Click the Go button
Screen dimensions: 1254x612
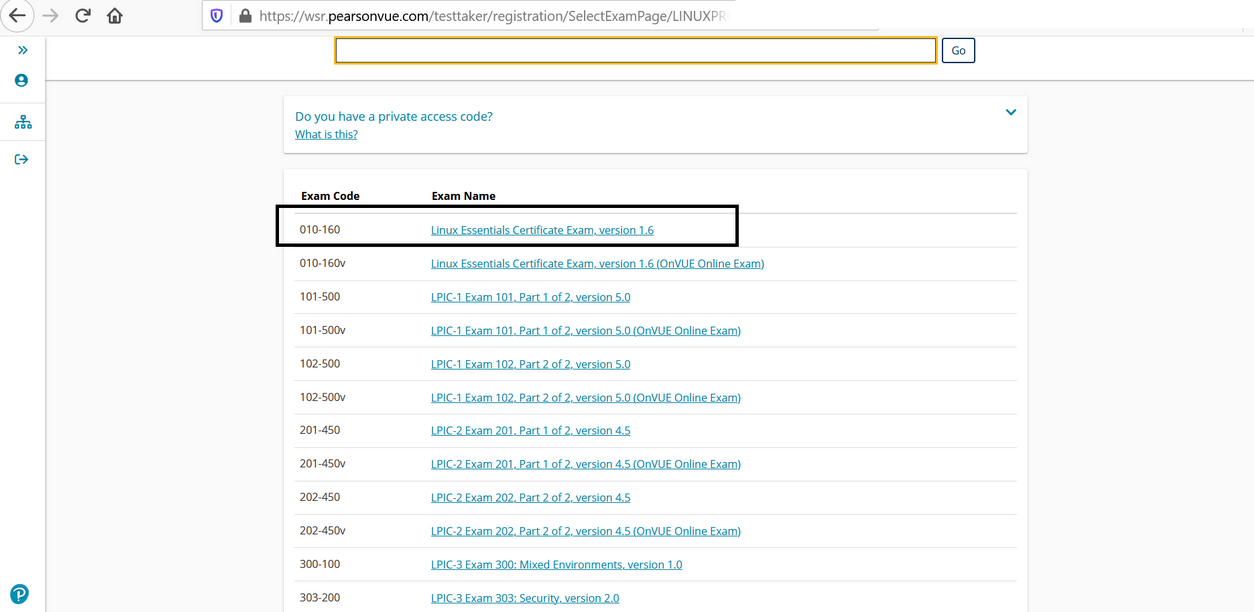[958, 50]
